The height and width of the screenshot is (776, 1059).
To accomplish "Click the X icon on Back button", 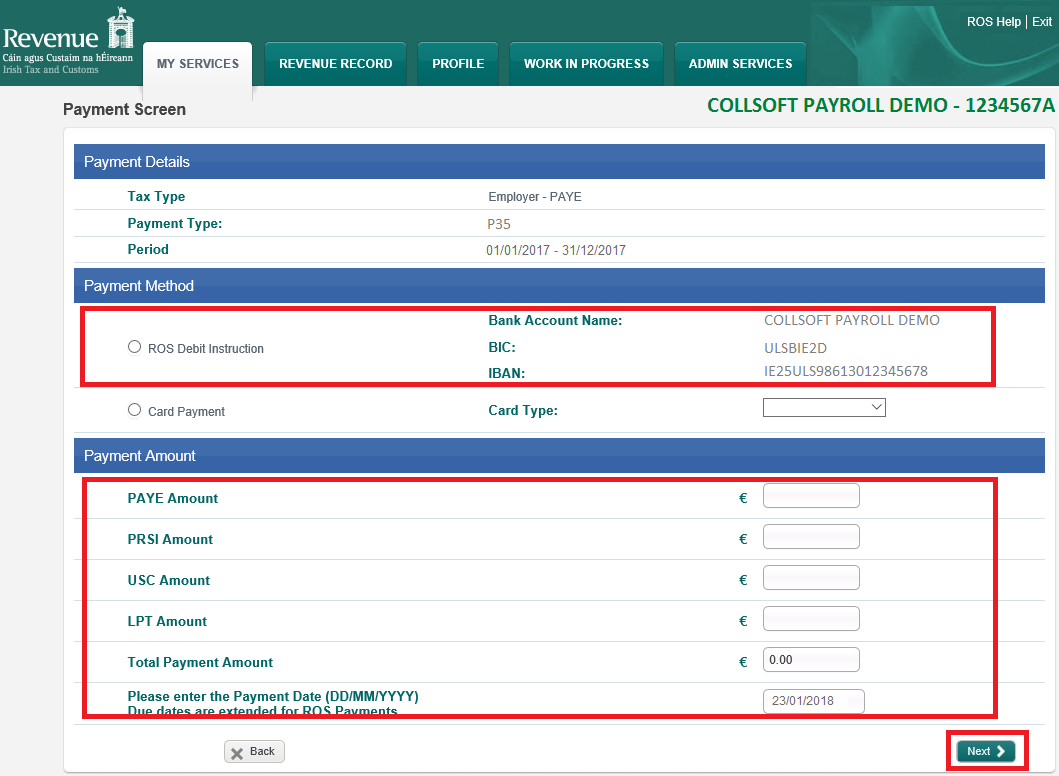I will pos(237,753).
